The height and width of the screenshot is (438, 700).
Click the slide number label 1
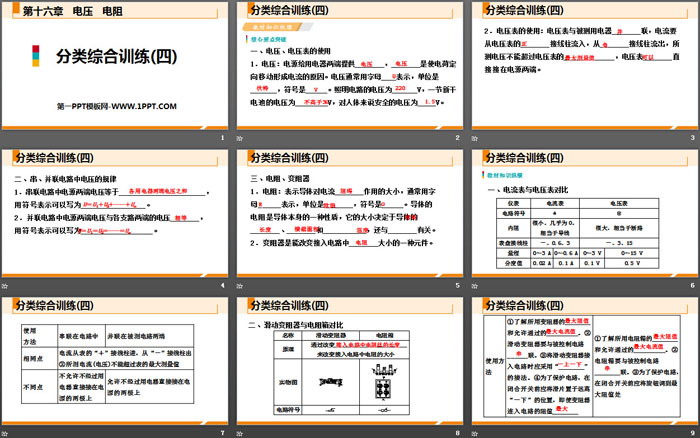(222, 138)
